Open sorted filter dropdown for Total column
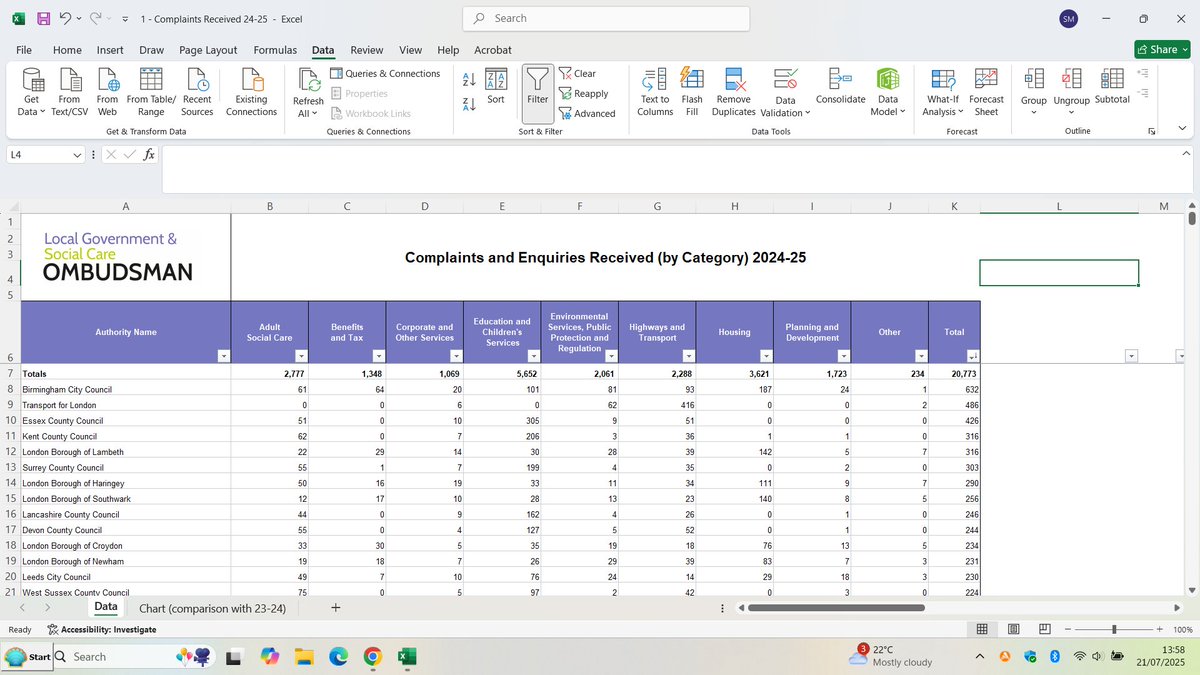1200x675 pixels. click(974, 356)
